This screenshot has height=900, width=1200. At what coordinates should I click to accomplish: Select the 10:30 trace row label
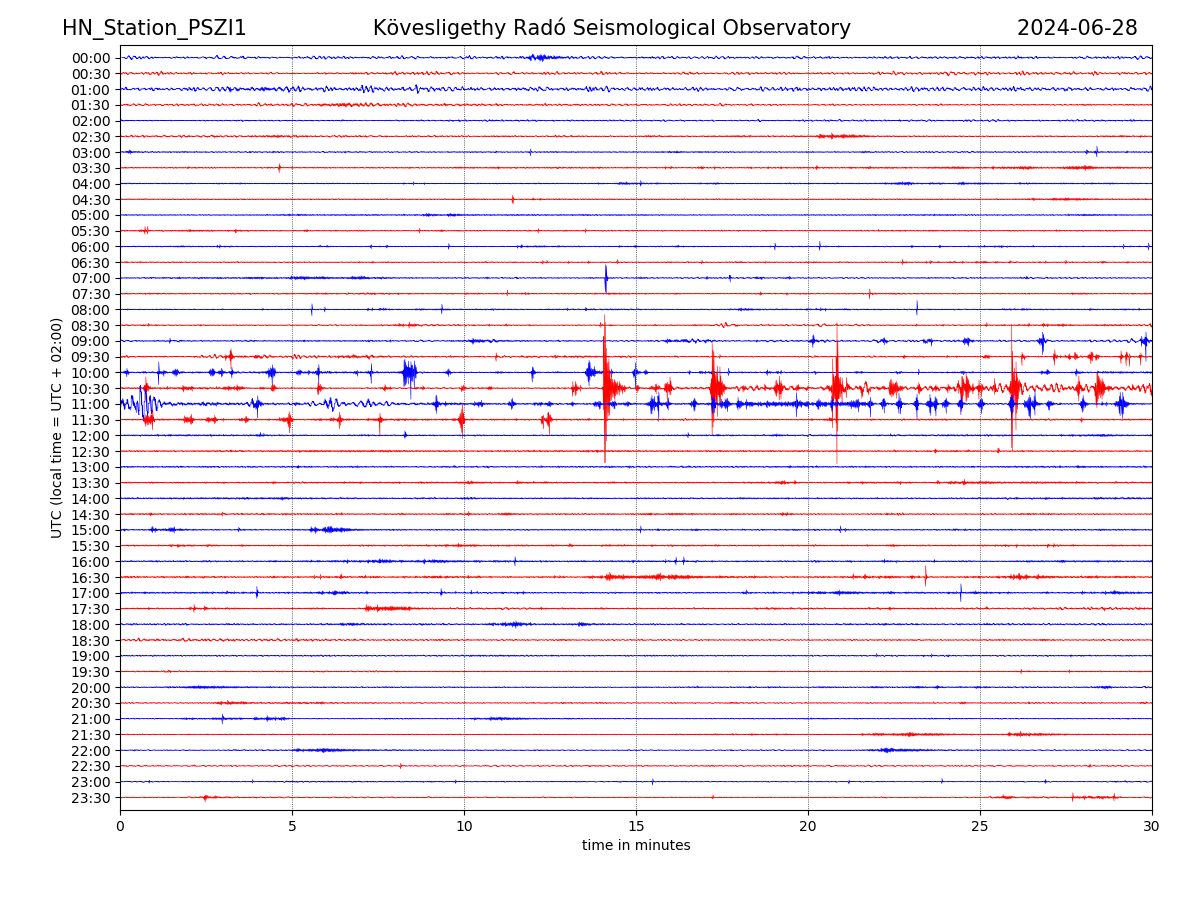tap(91, 389)
